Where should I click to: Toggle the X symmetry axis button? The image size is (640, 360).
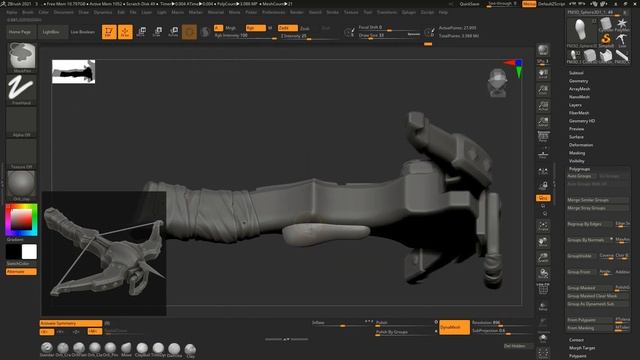[47, 332]
